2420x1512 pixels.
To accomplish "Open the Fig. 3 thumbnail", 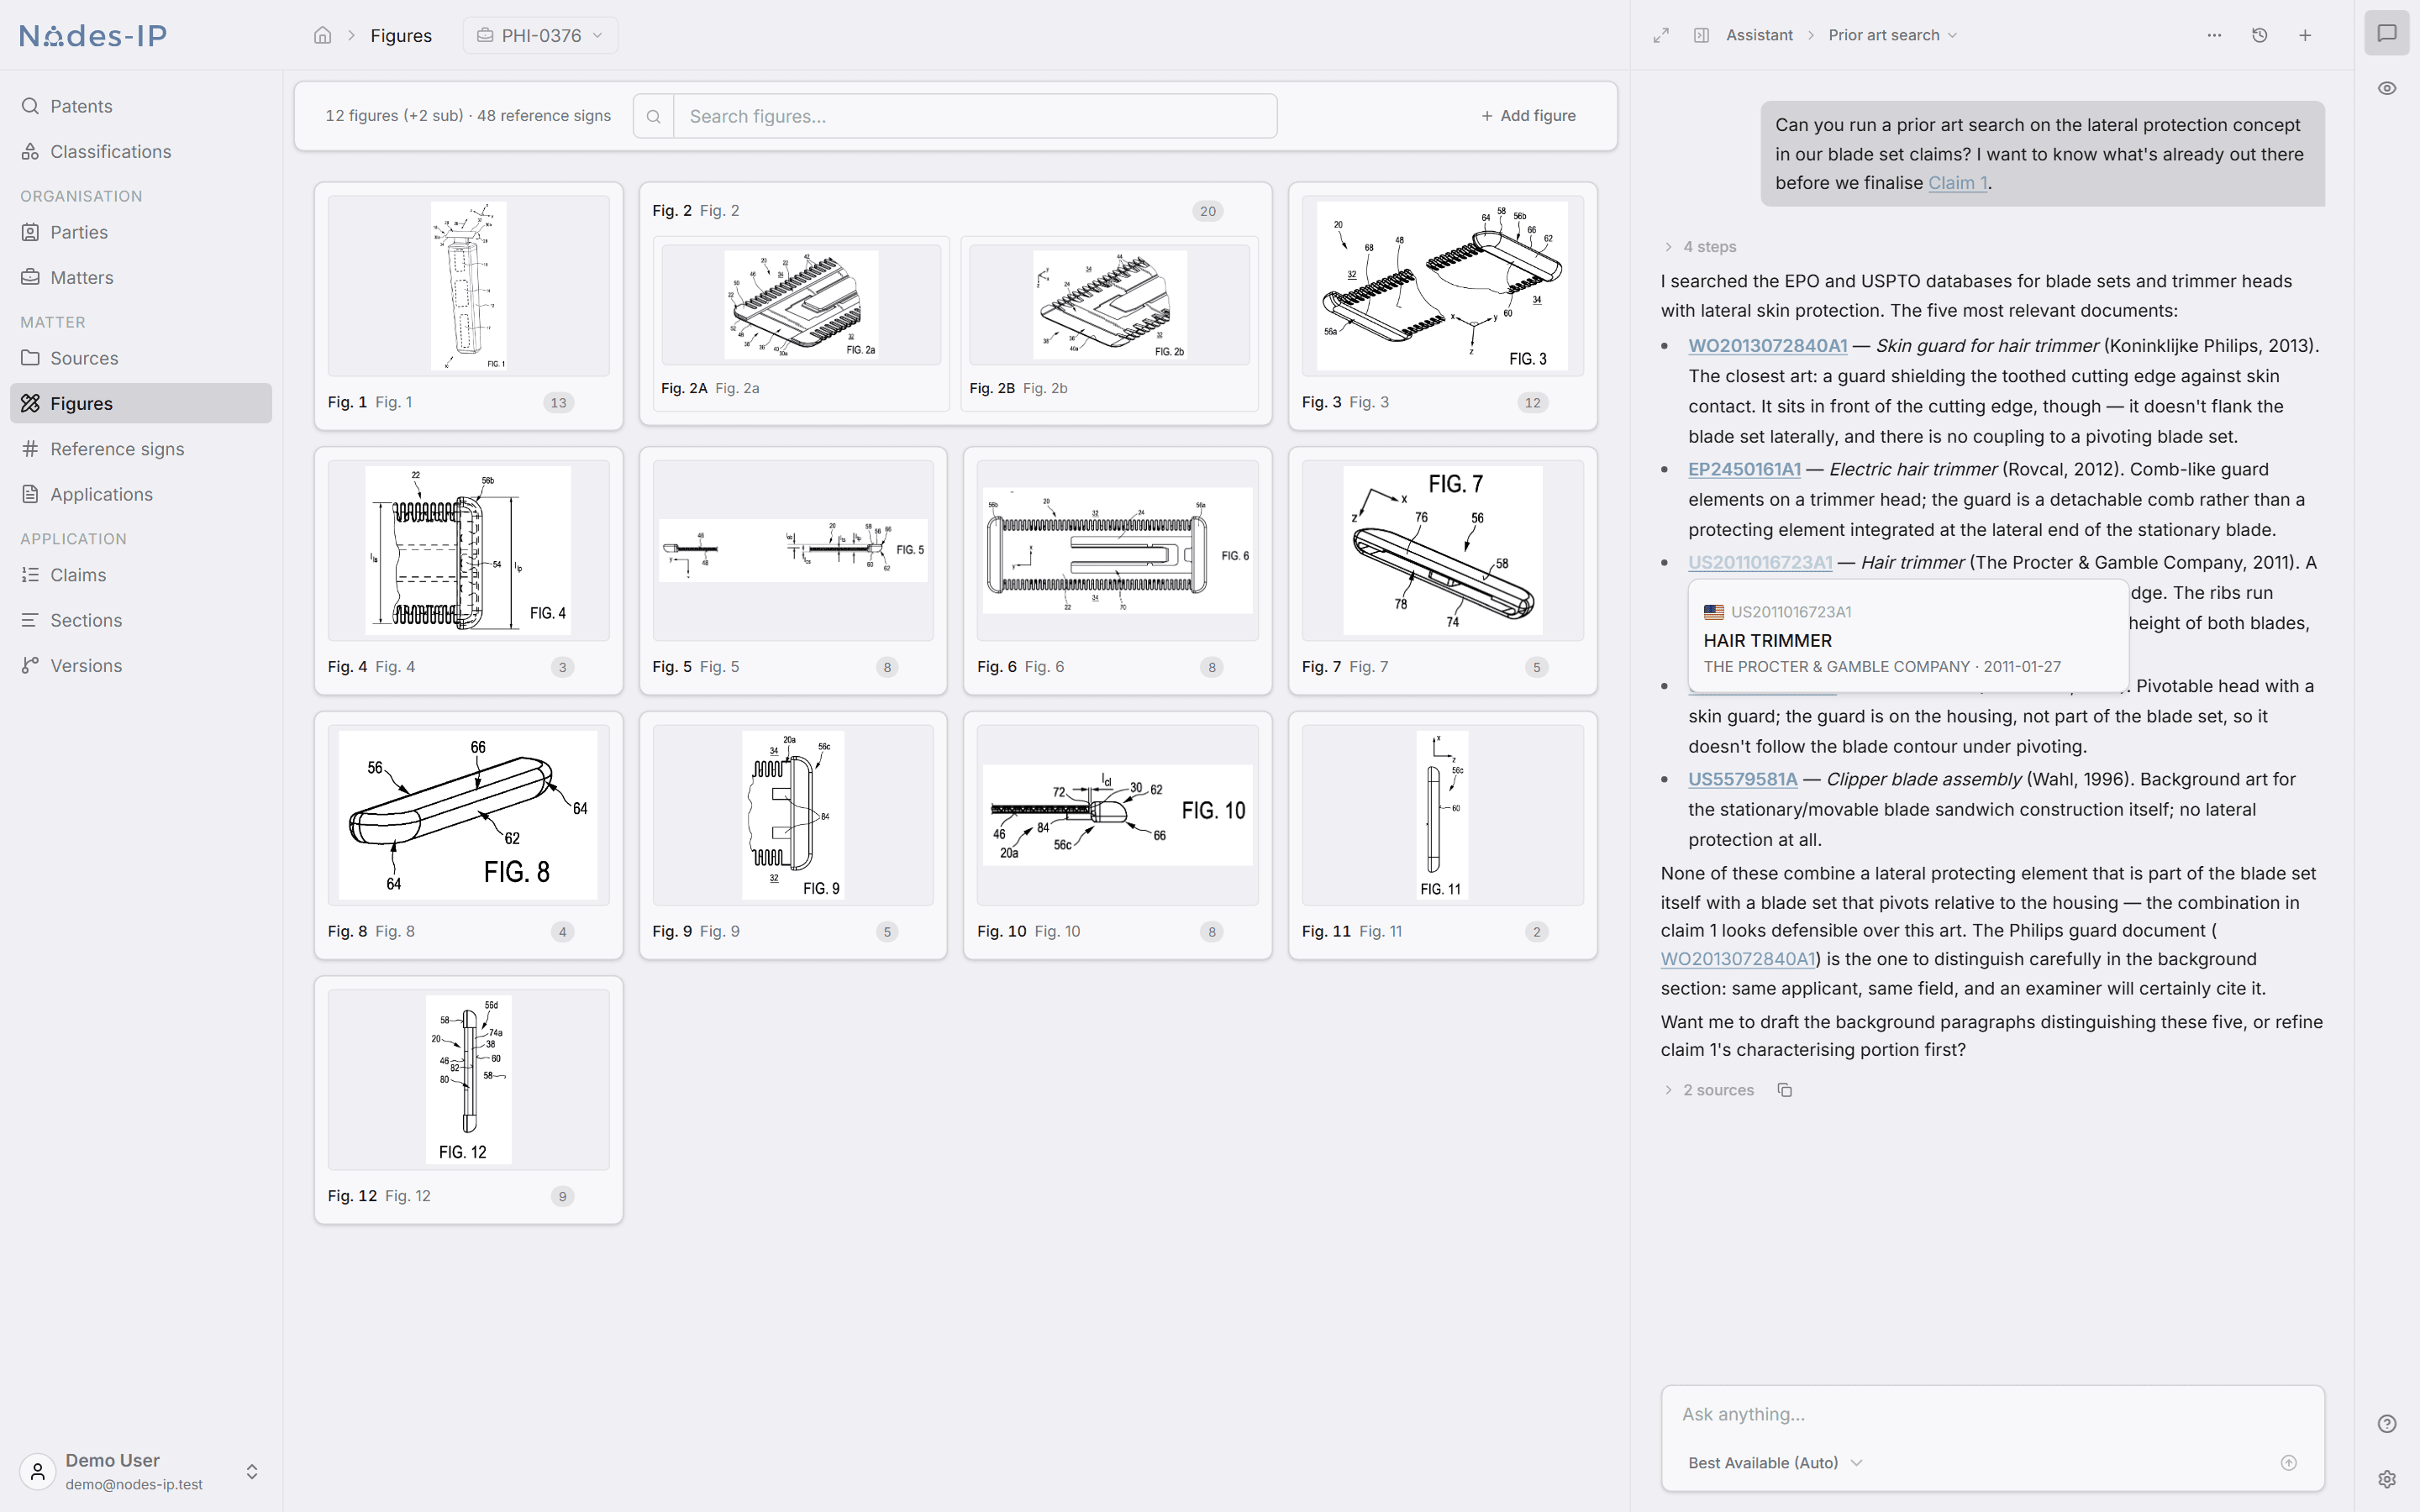I will pos(1442,286).
